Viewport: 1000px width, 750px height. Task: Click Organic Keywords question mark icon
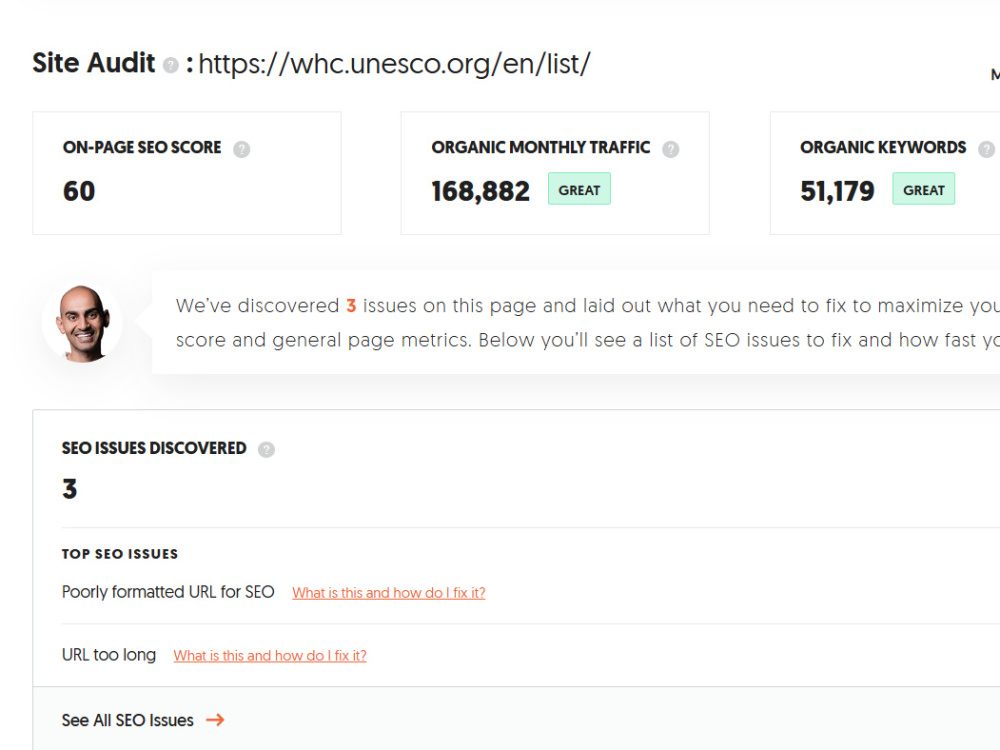[987, 149]
